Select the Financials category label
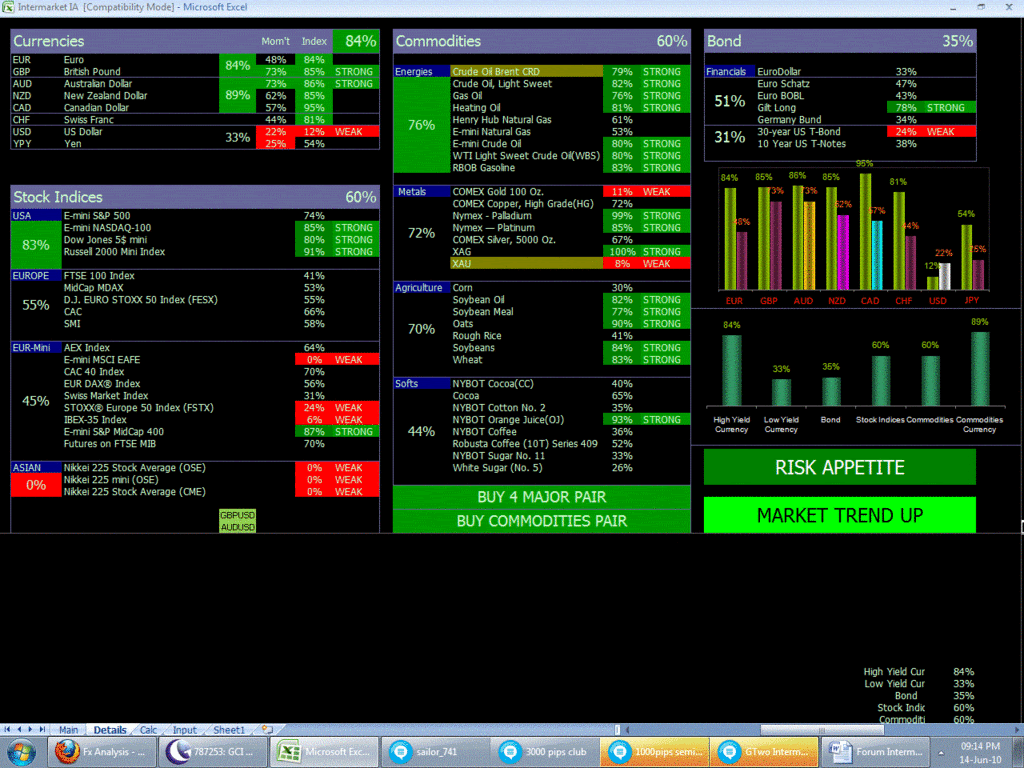This screenshot has height=768, width=1024. click(x=729, y=72)
